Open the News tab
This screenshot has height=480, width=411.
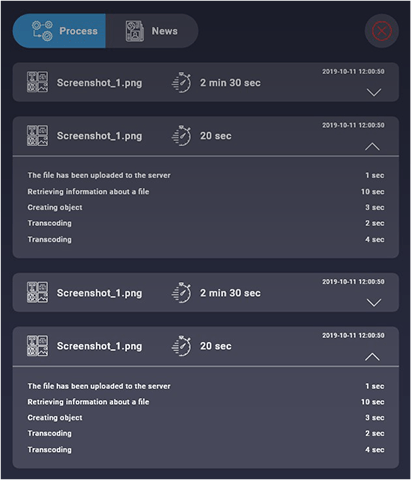152,31
